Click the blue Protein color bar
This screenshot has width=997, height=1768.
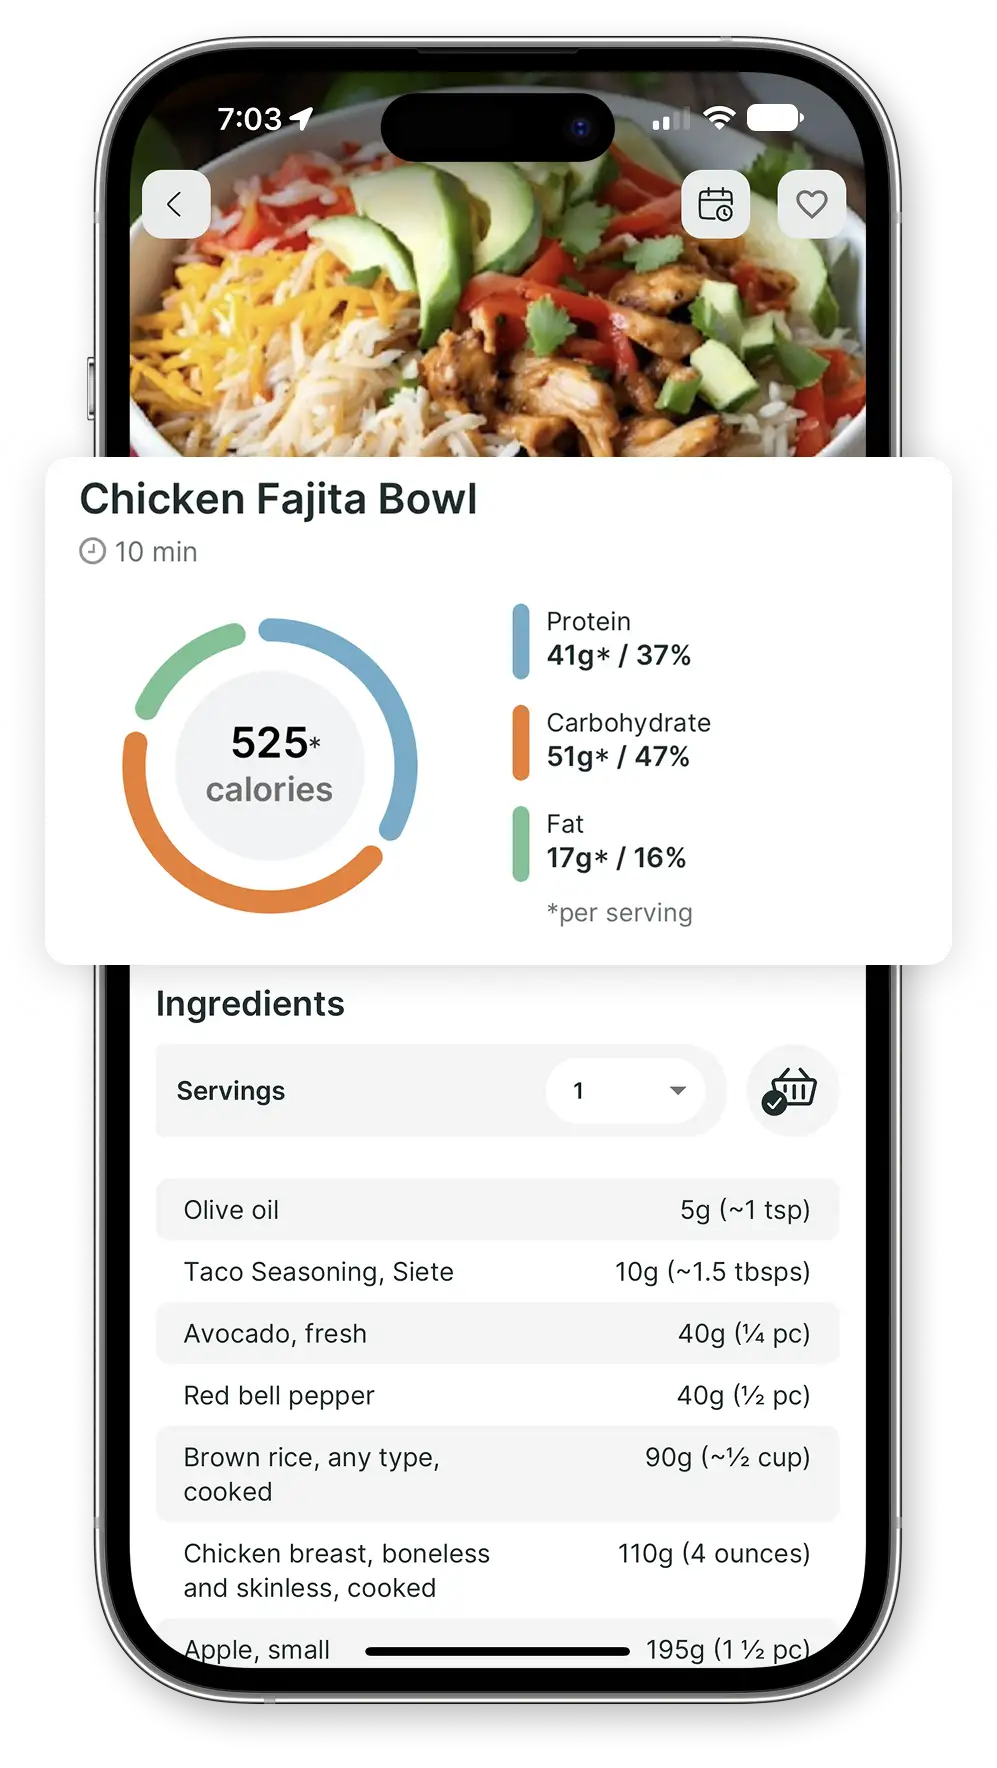521,641
